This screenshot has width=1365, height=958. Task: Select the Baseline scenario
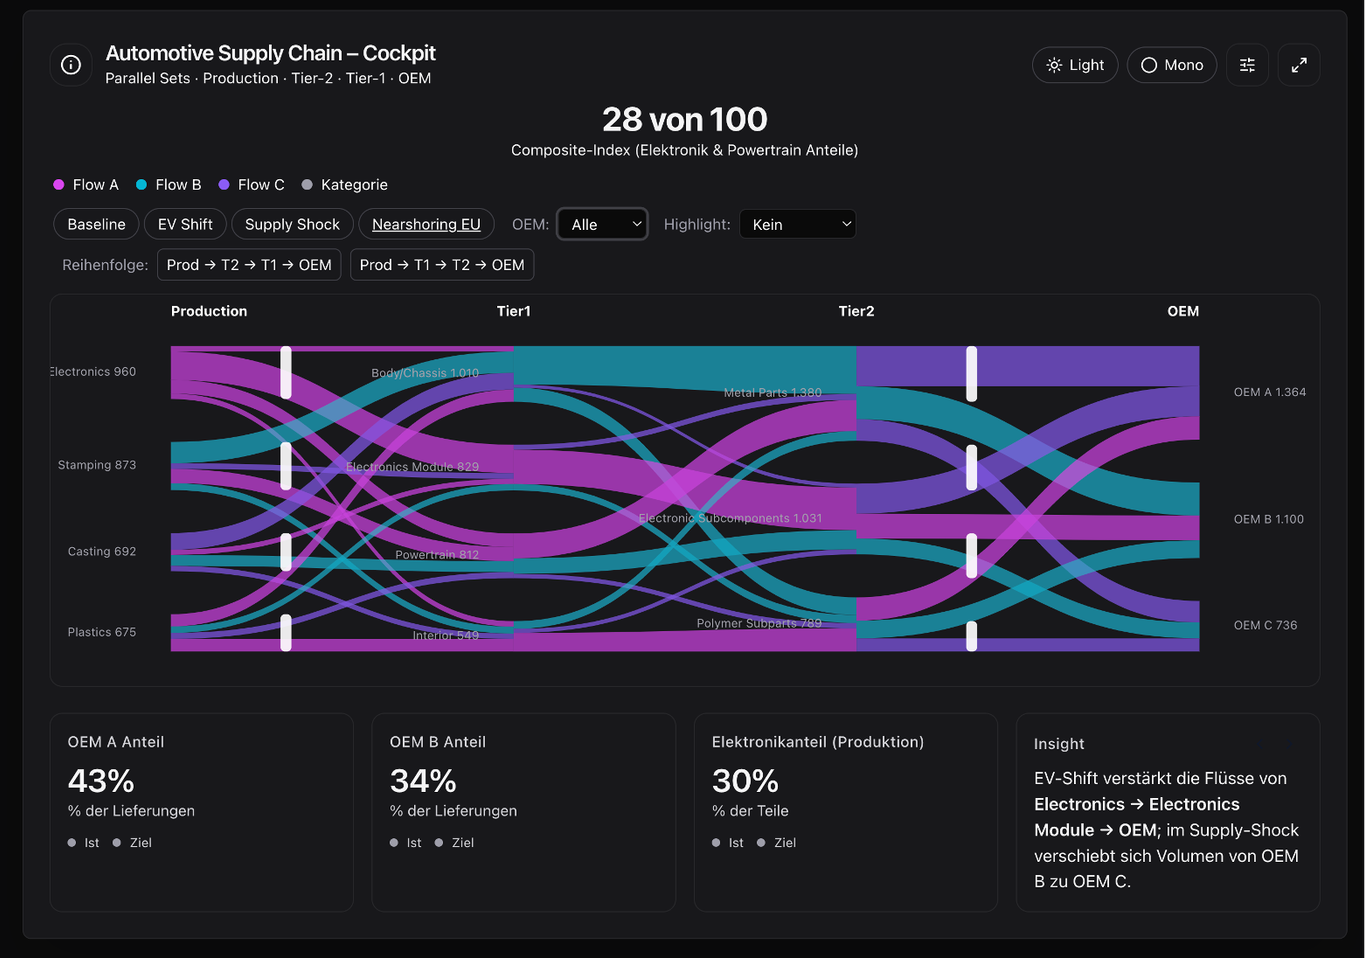[96, 224]
